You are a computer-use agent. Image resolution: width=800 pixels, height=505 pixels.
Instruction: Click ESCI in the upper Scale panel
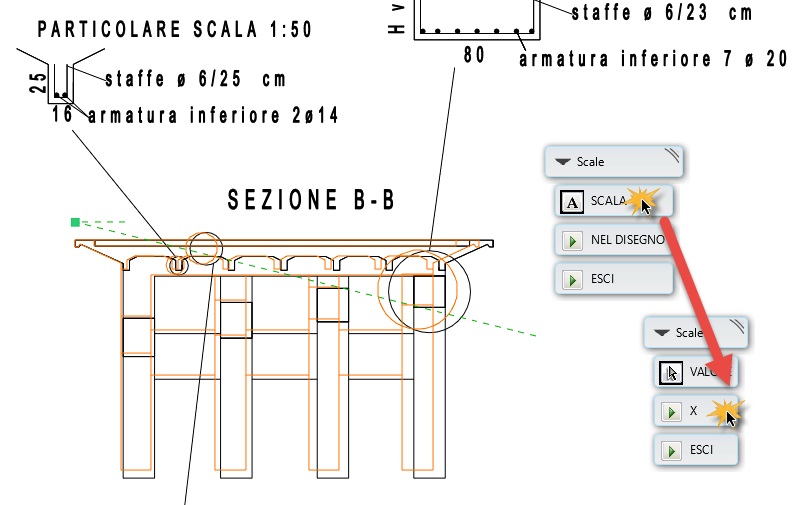614,279
